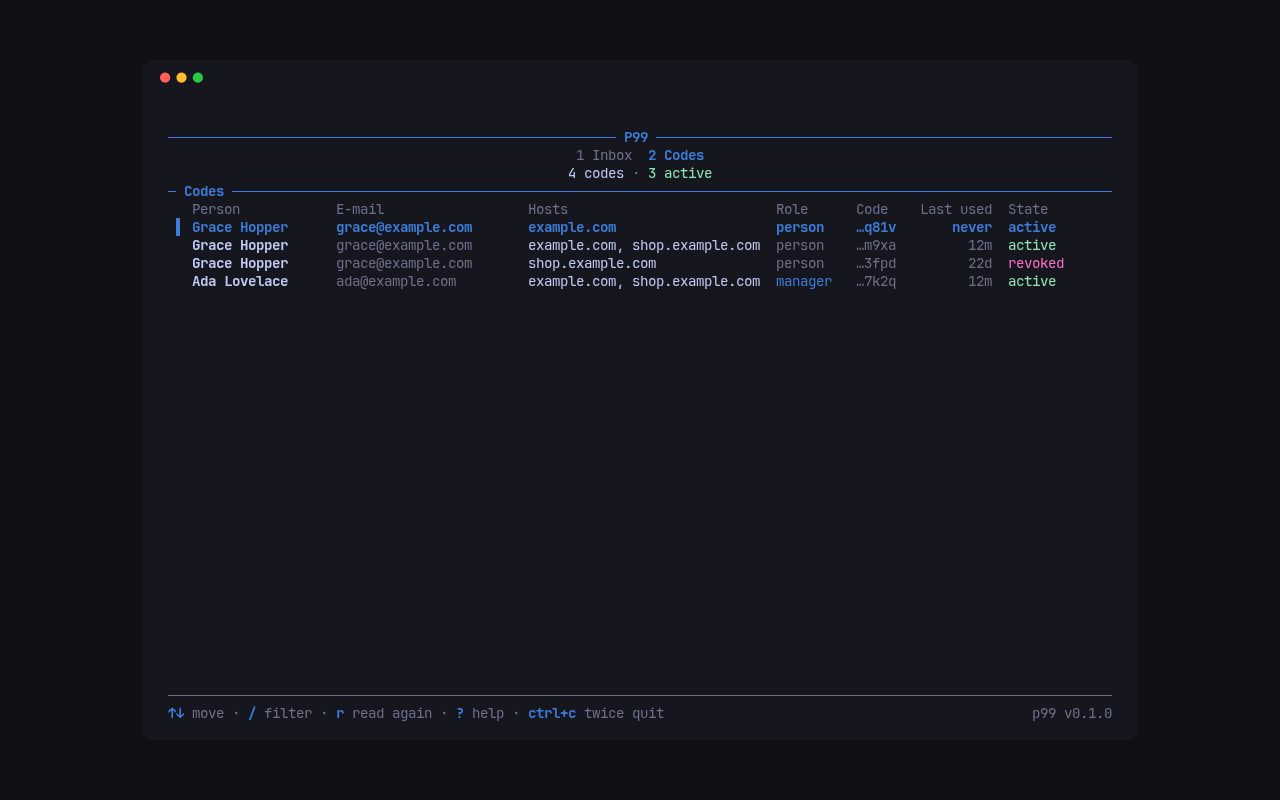The width and height of the screenshot is (1280, 800).
Task: Click the code …m9xa
Action: pos(876,246)
